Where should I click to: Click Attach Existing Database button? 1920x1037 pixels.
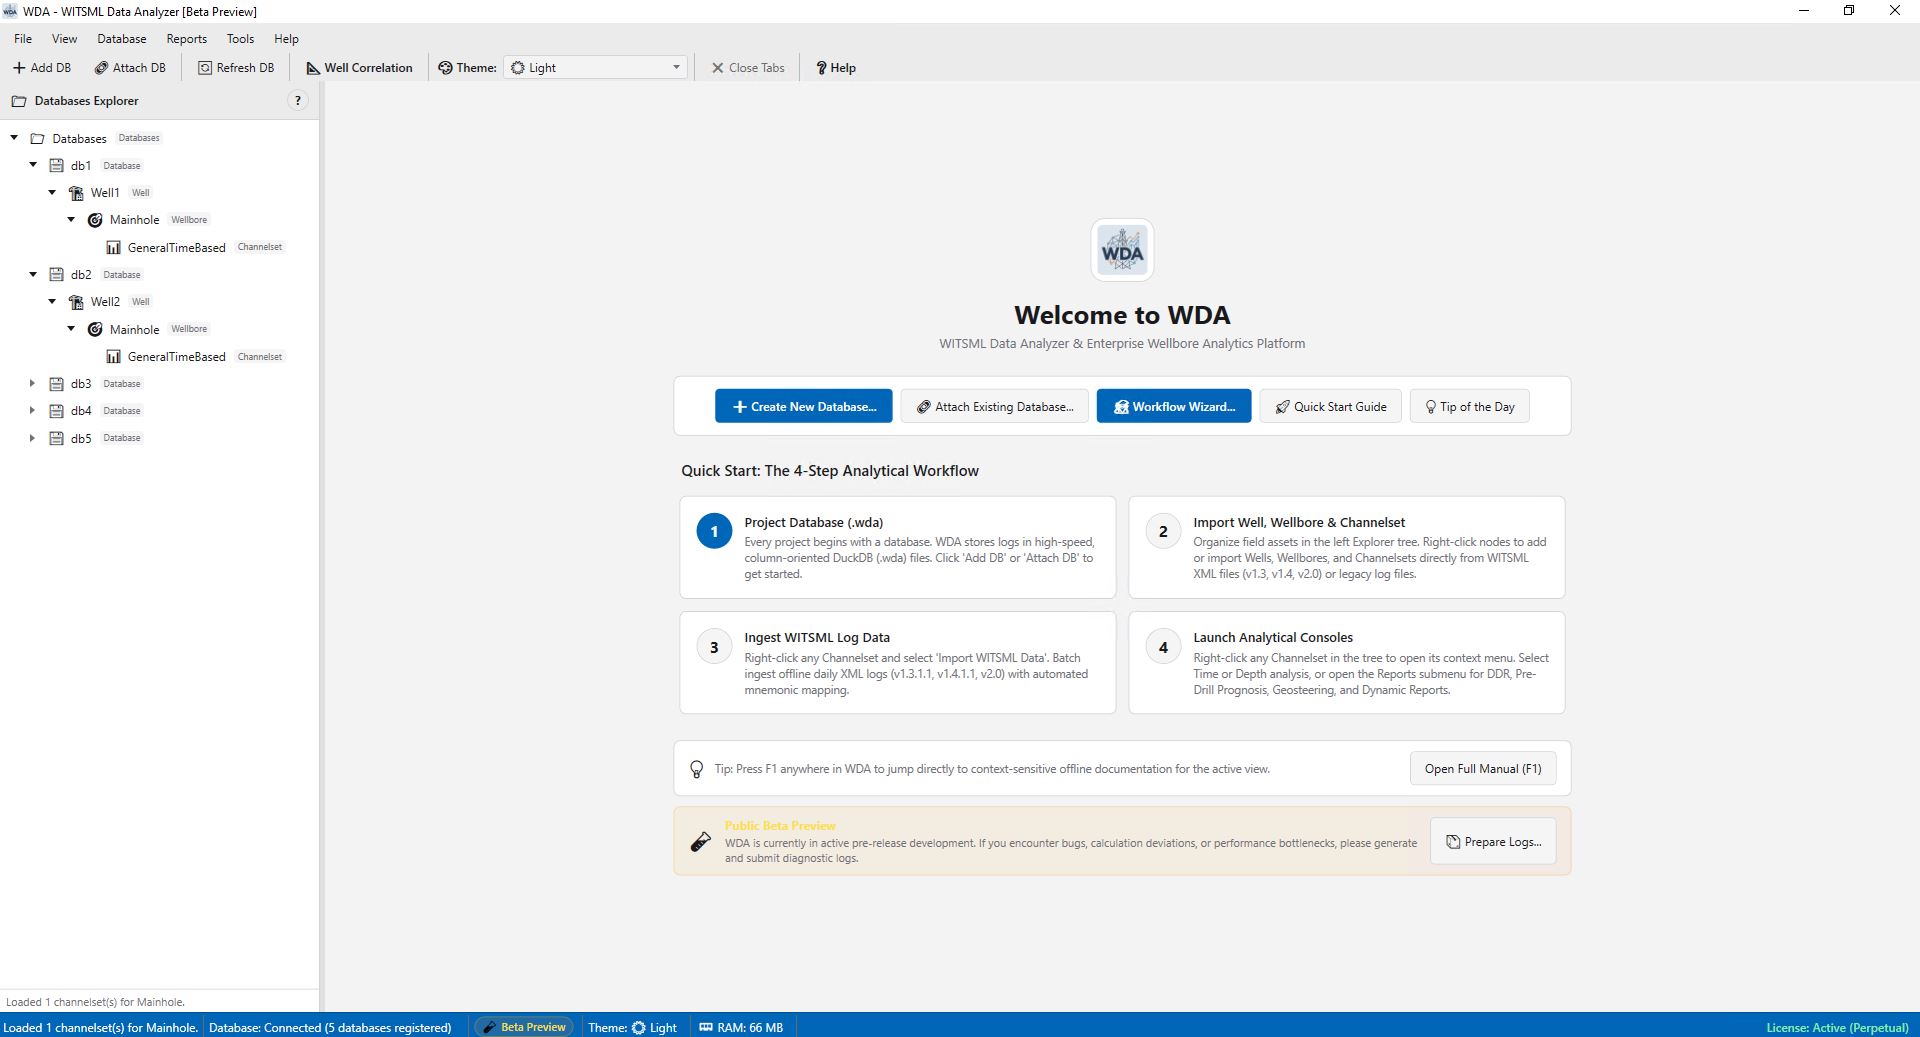point(995,406)
